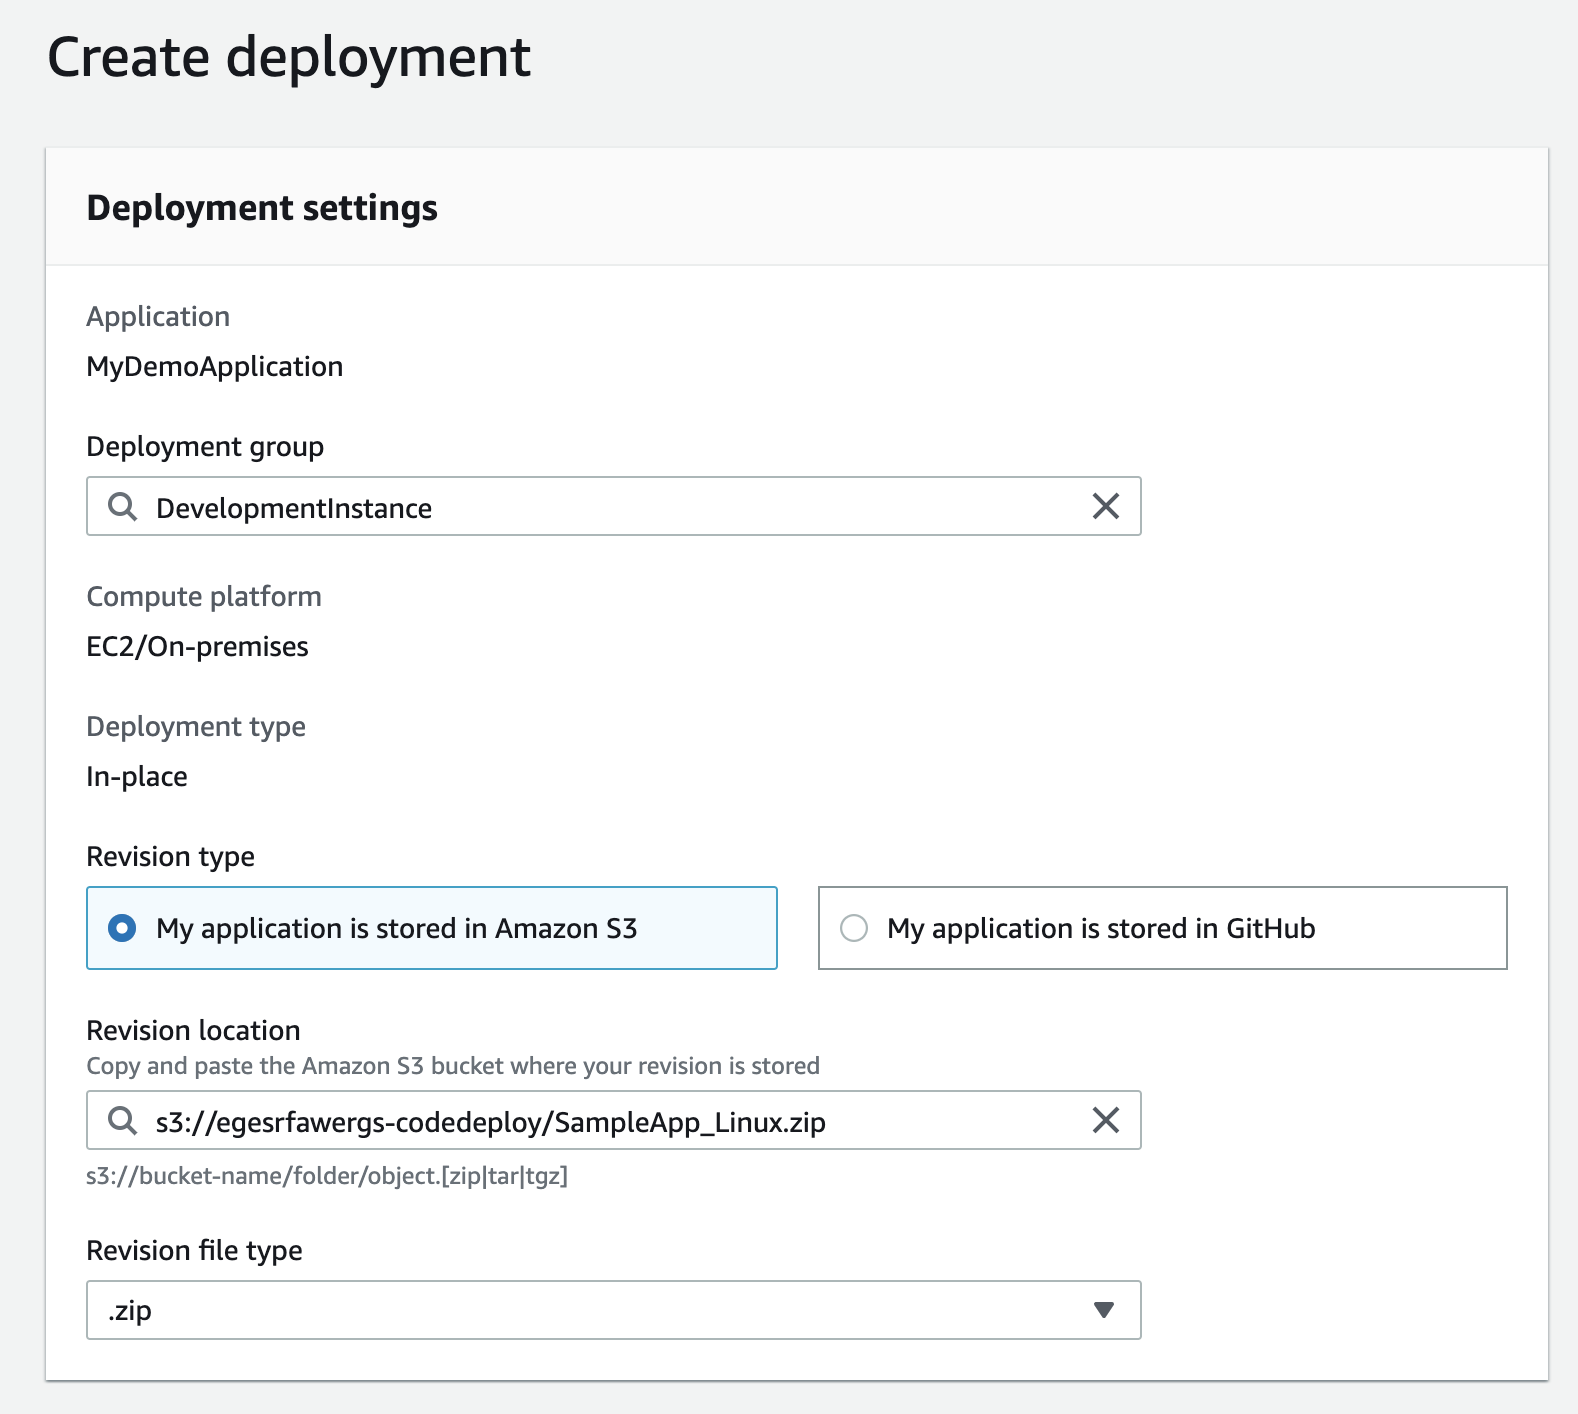The height and width of the screenshot is (1414, 1578).
Task: Click the Deployment settings heading
Action: (262, 208)
